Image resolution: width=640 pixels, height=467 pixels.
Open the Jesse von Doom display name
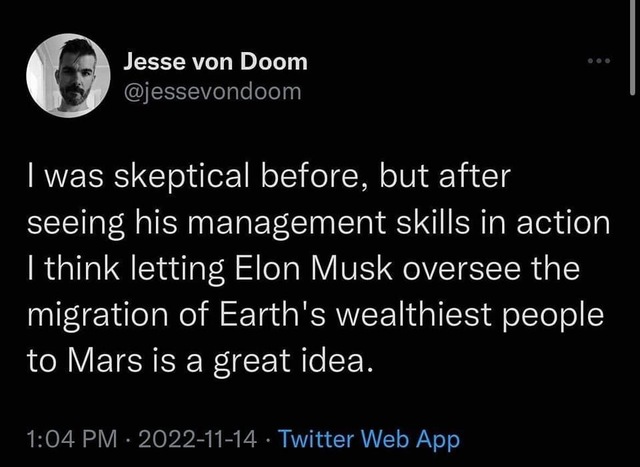pos(215,62)
